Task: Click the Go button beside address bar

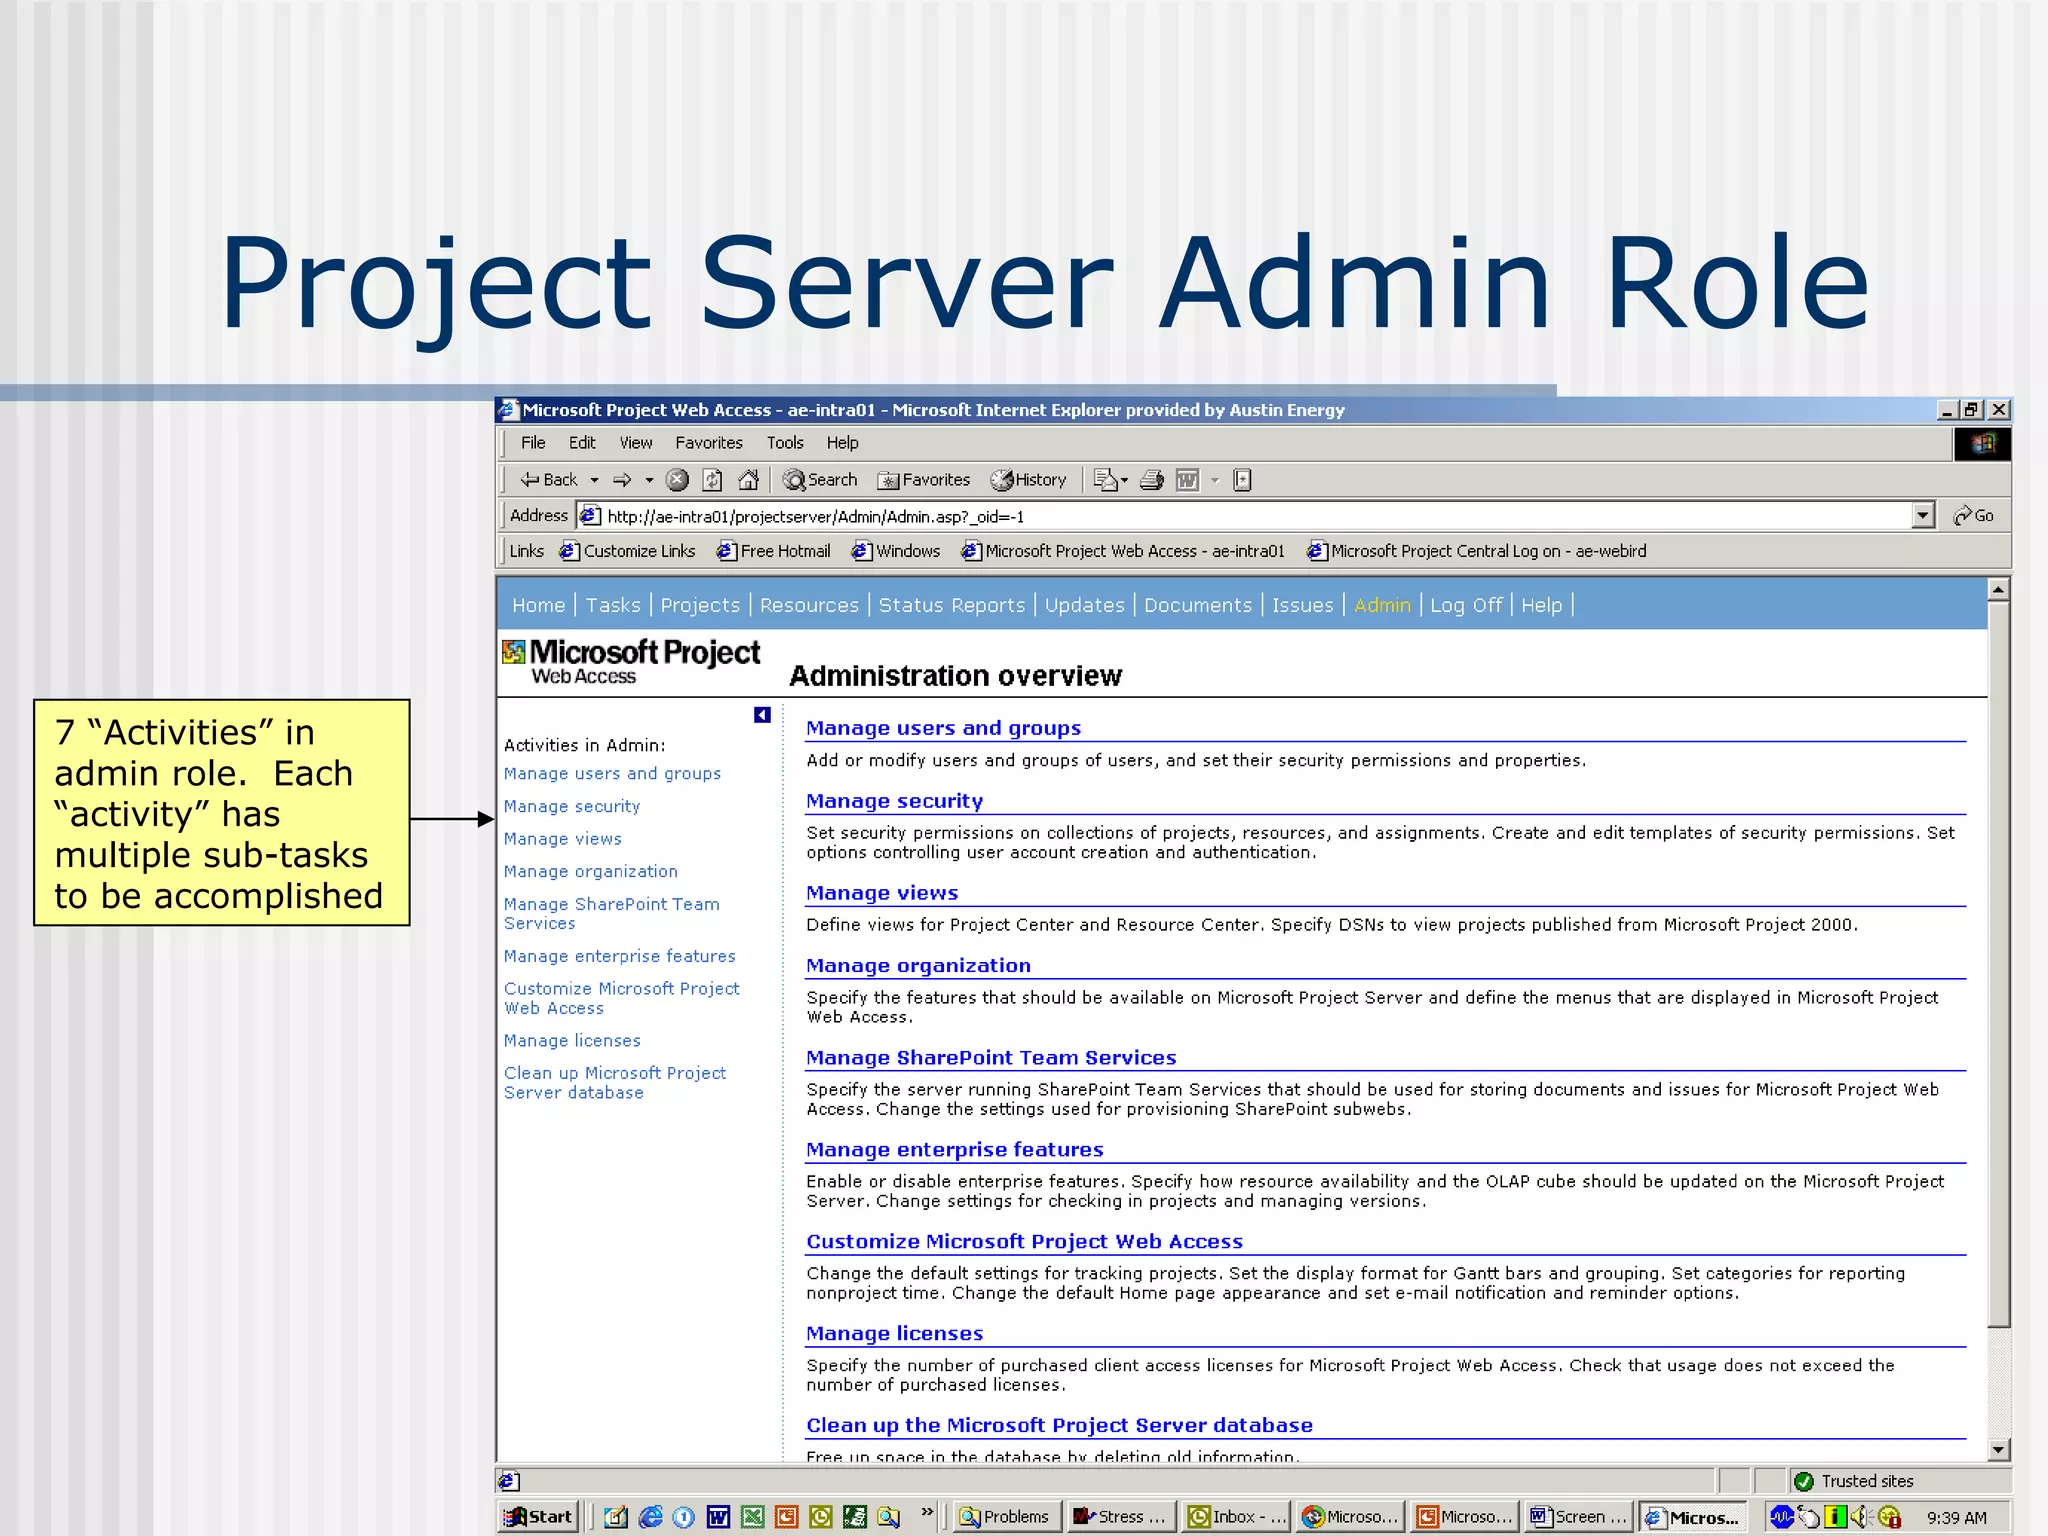Action: [x=1974, y=516]
